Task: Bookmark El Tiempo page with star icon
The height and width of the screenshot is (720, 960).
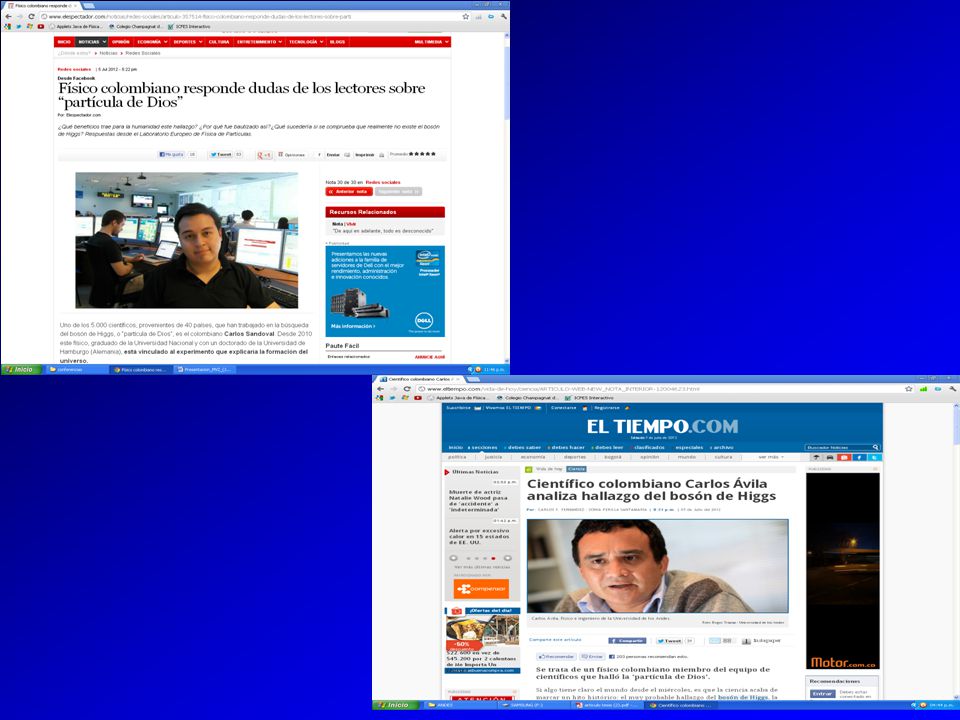Action: (909, 389)
